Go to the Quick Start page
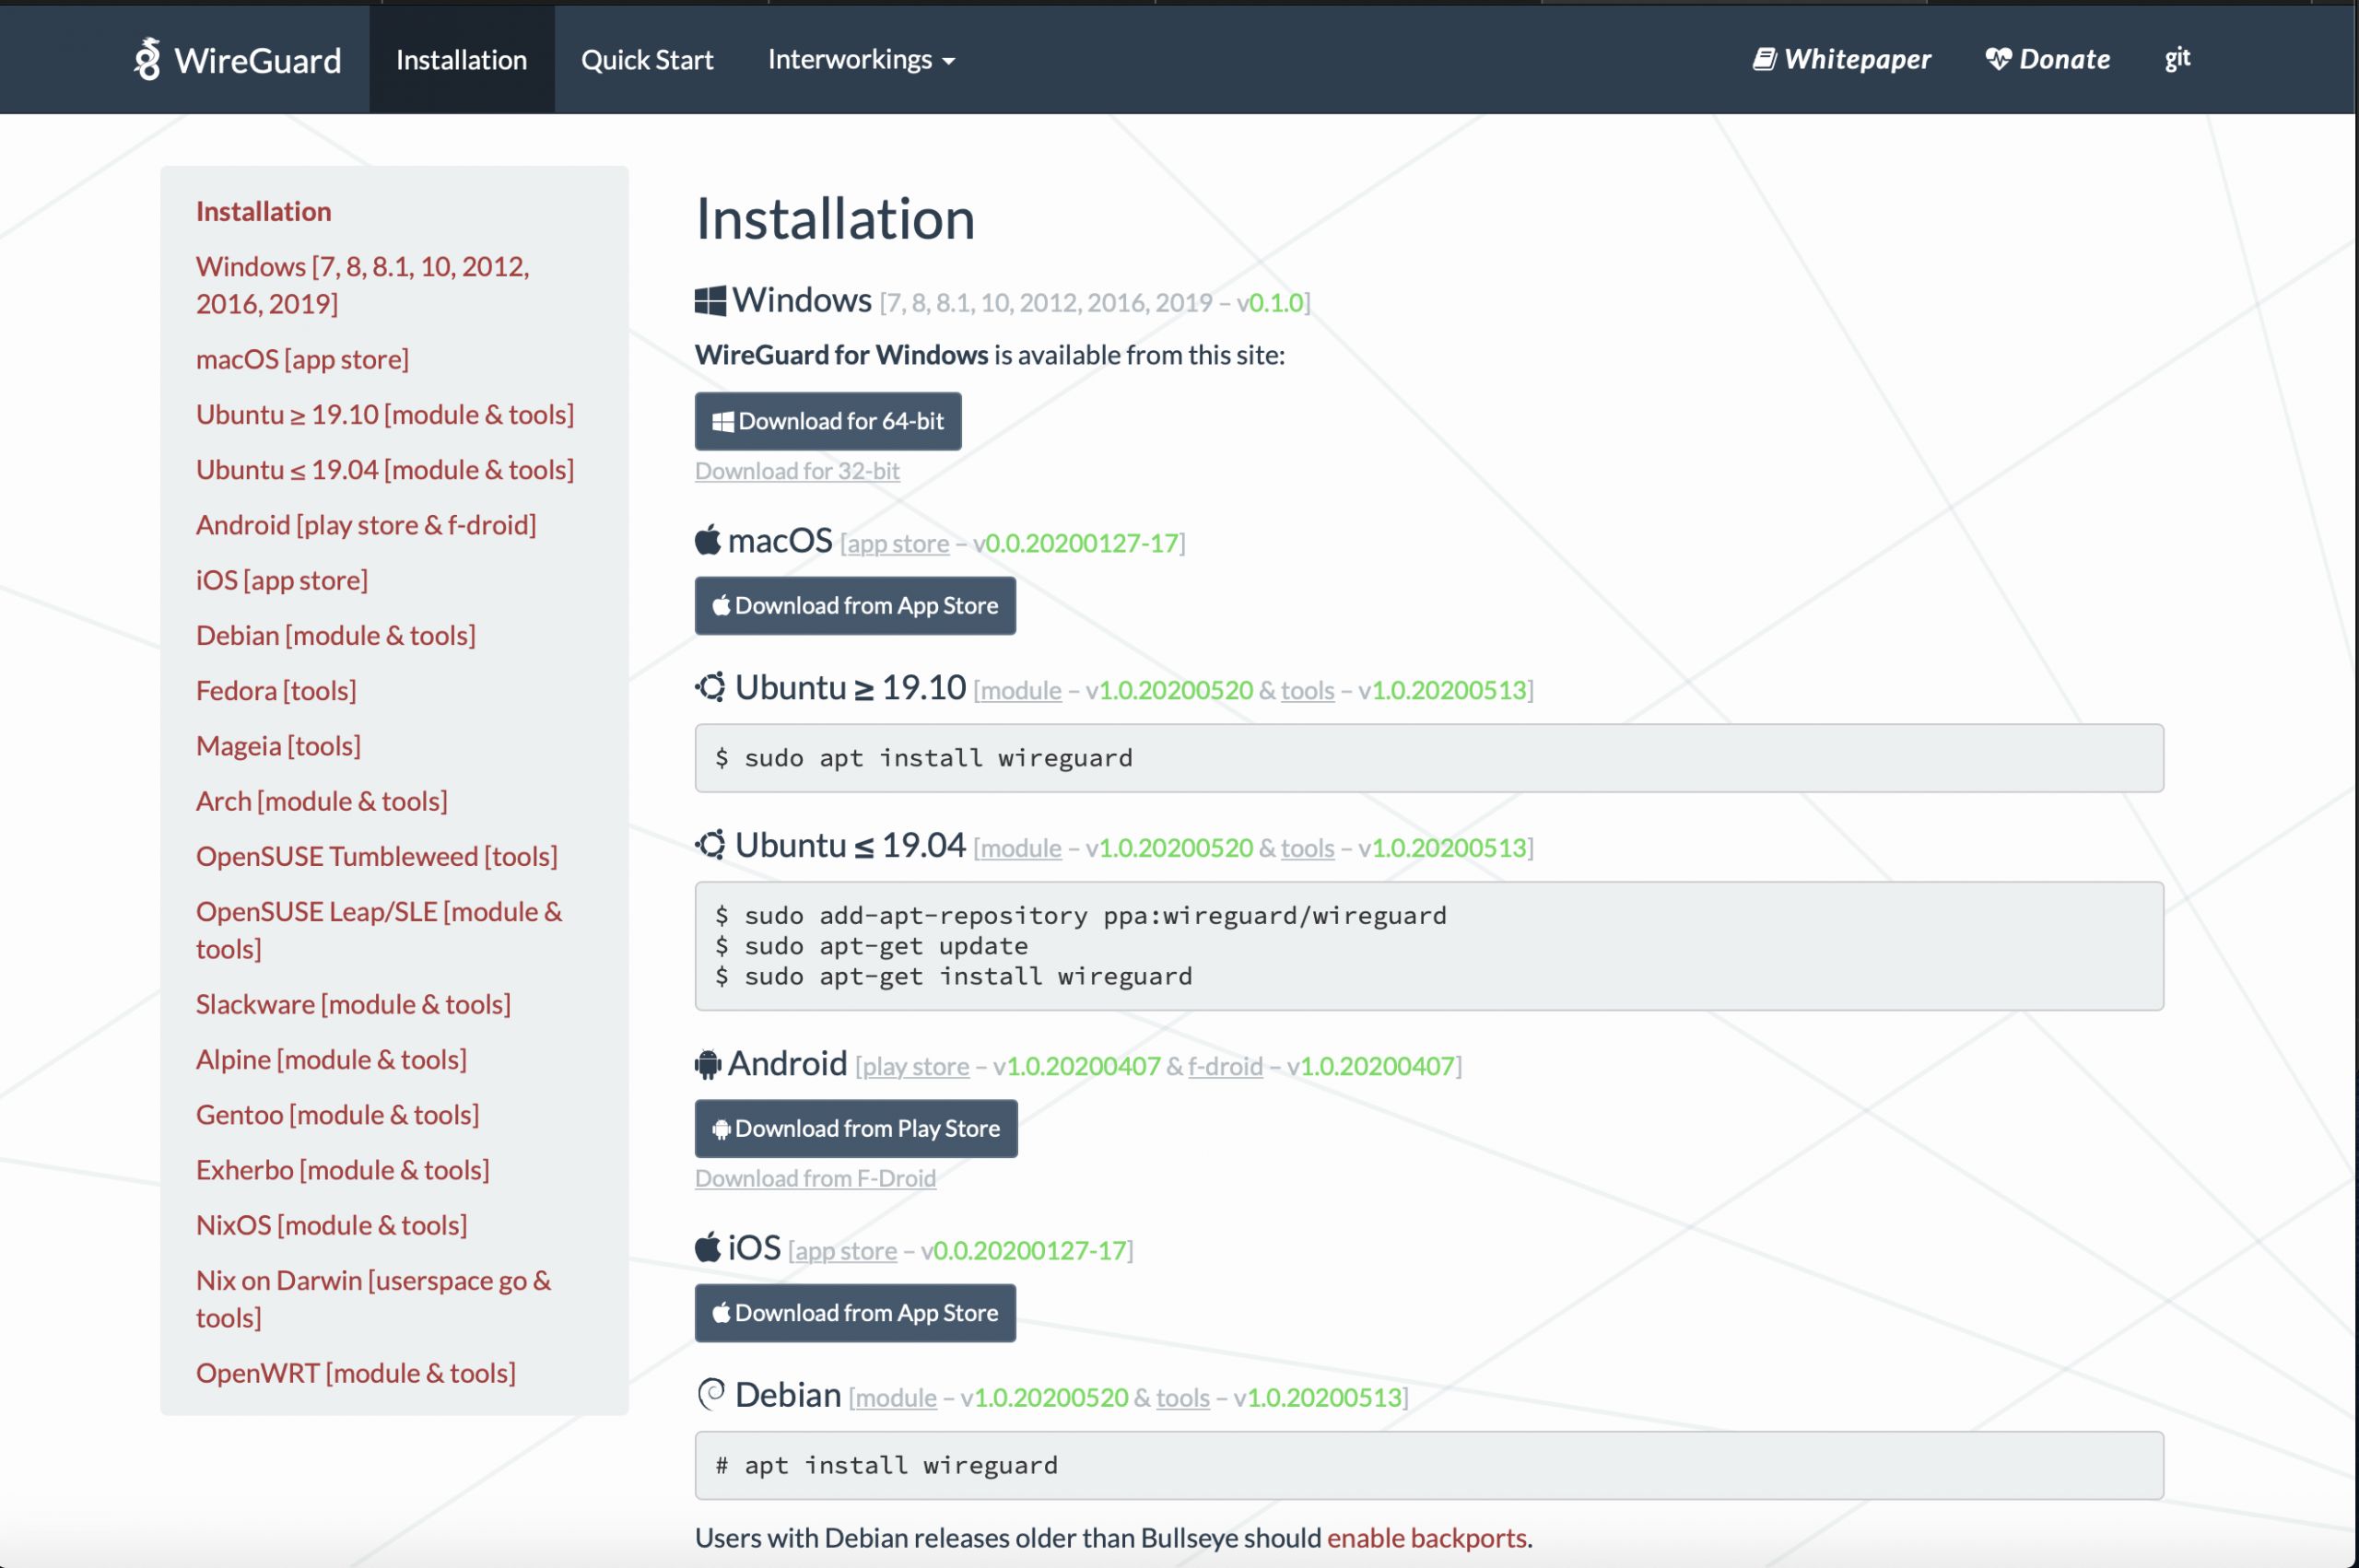The height and width of the screenshot is (1568, 2359). coord(647,59)
